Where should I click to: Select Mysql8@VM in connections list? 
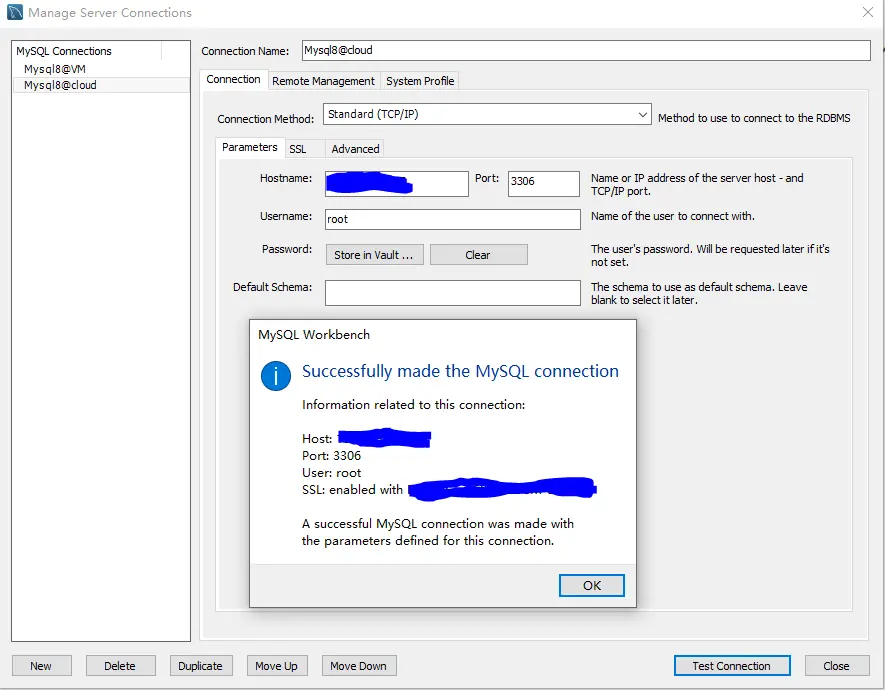[102, 69]
